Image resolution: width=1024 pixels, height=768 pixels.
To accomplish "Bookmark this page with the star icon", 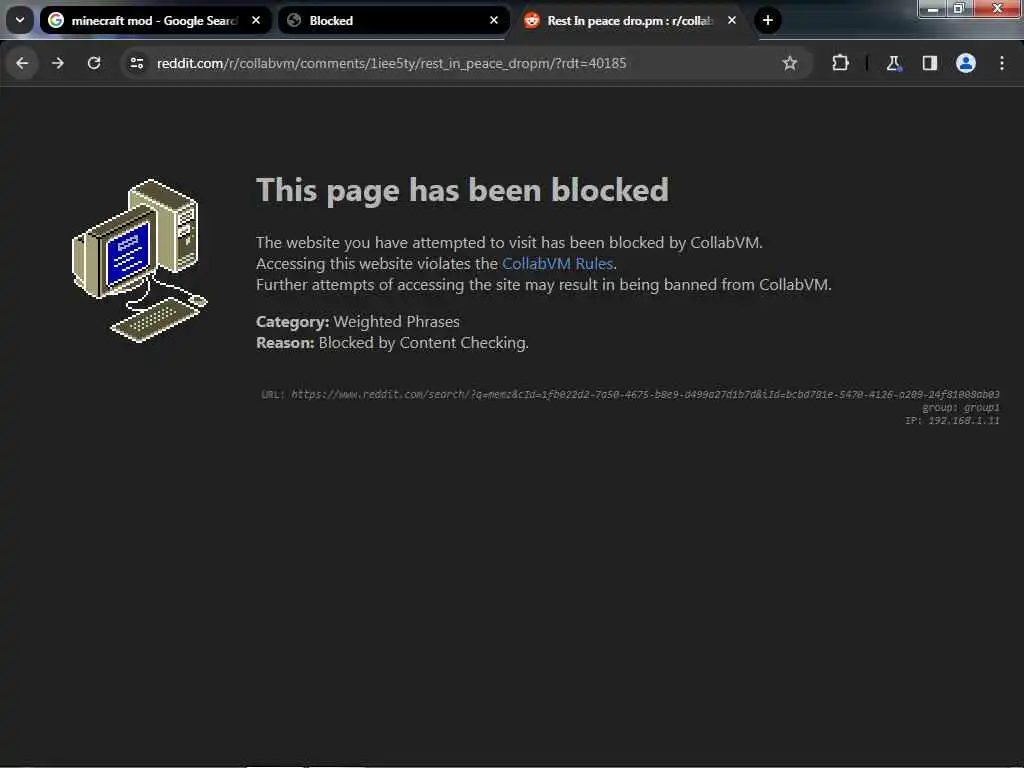I will click(x=790, y=63).
